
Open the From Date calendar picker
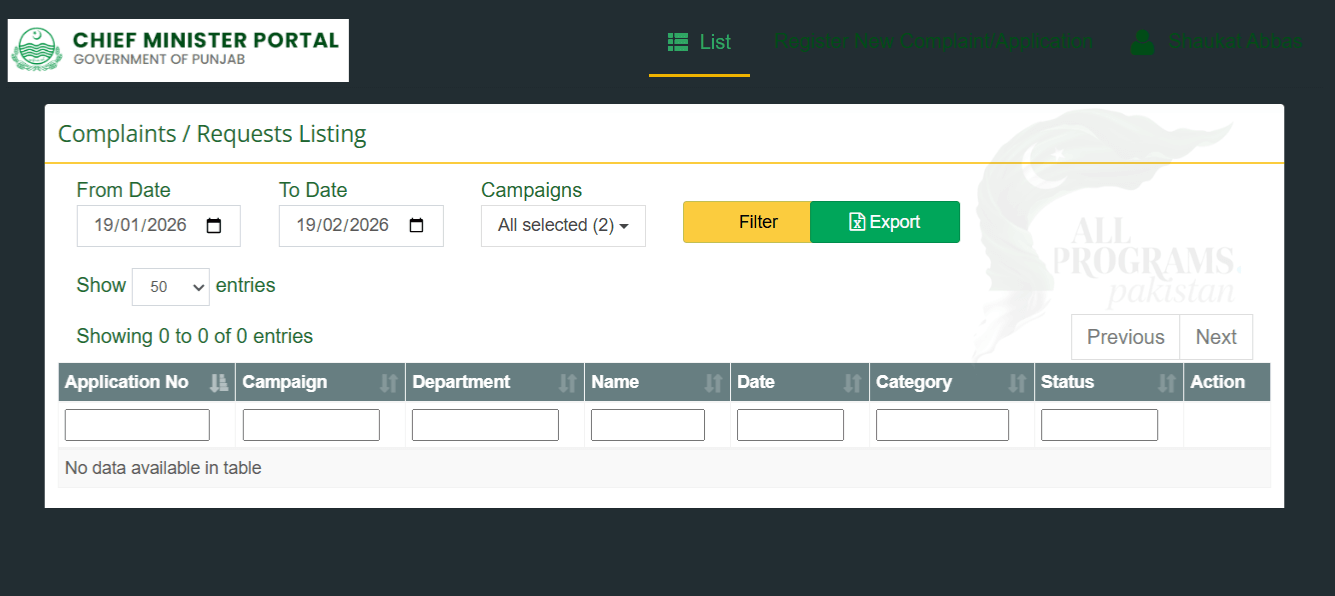coord(214,226)
